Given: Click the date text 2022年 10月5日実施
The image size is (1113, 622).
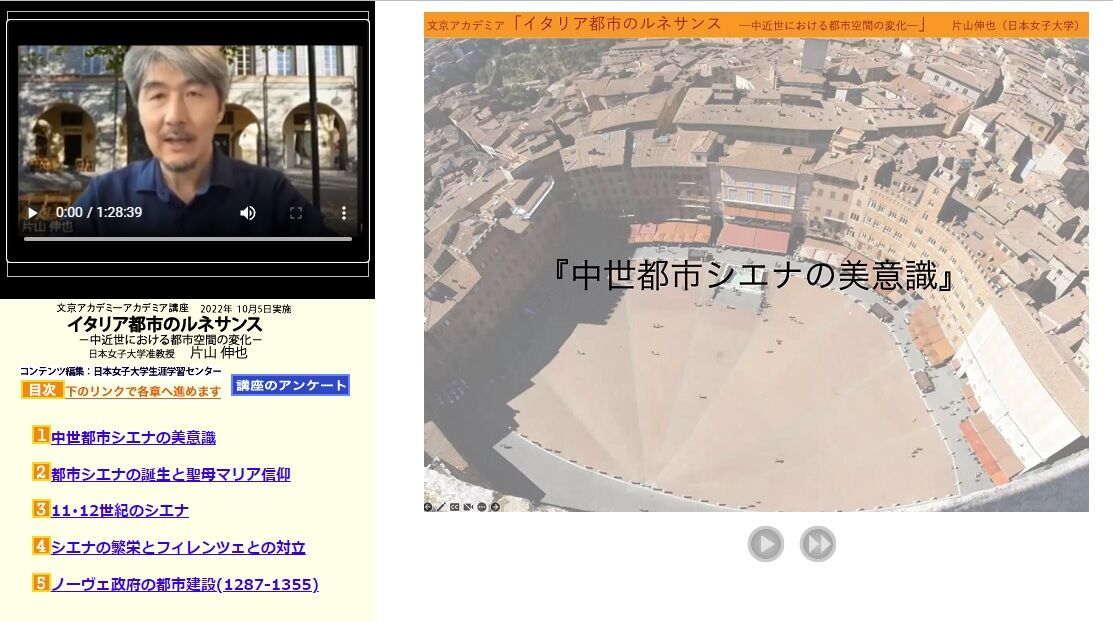Looking at the screenshot, I should click(246, 309).
